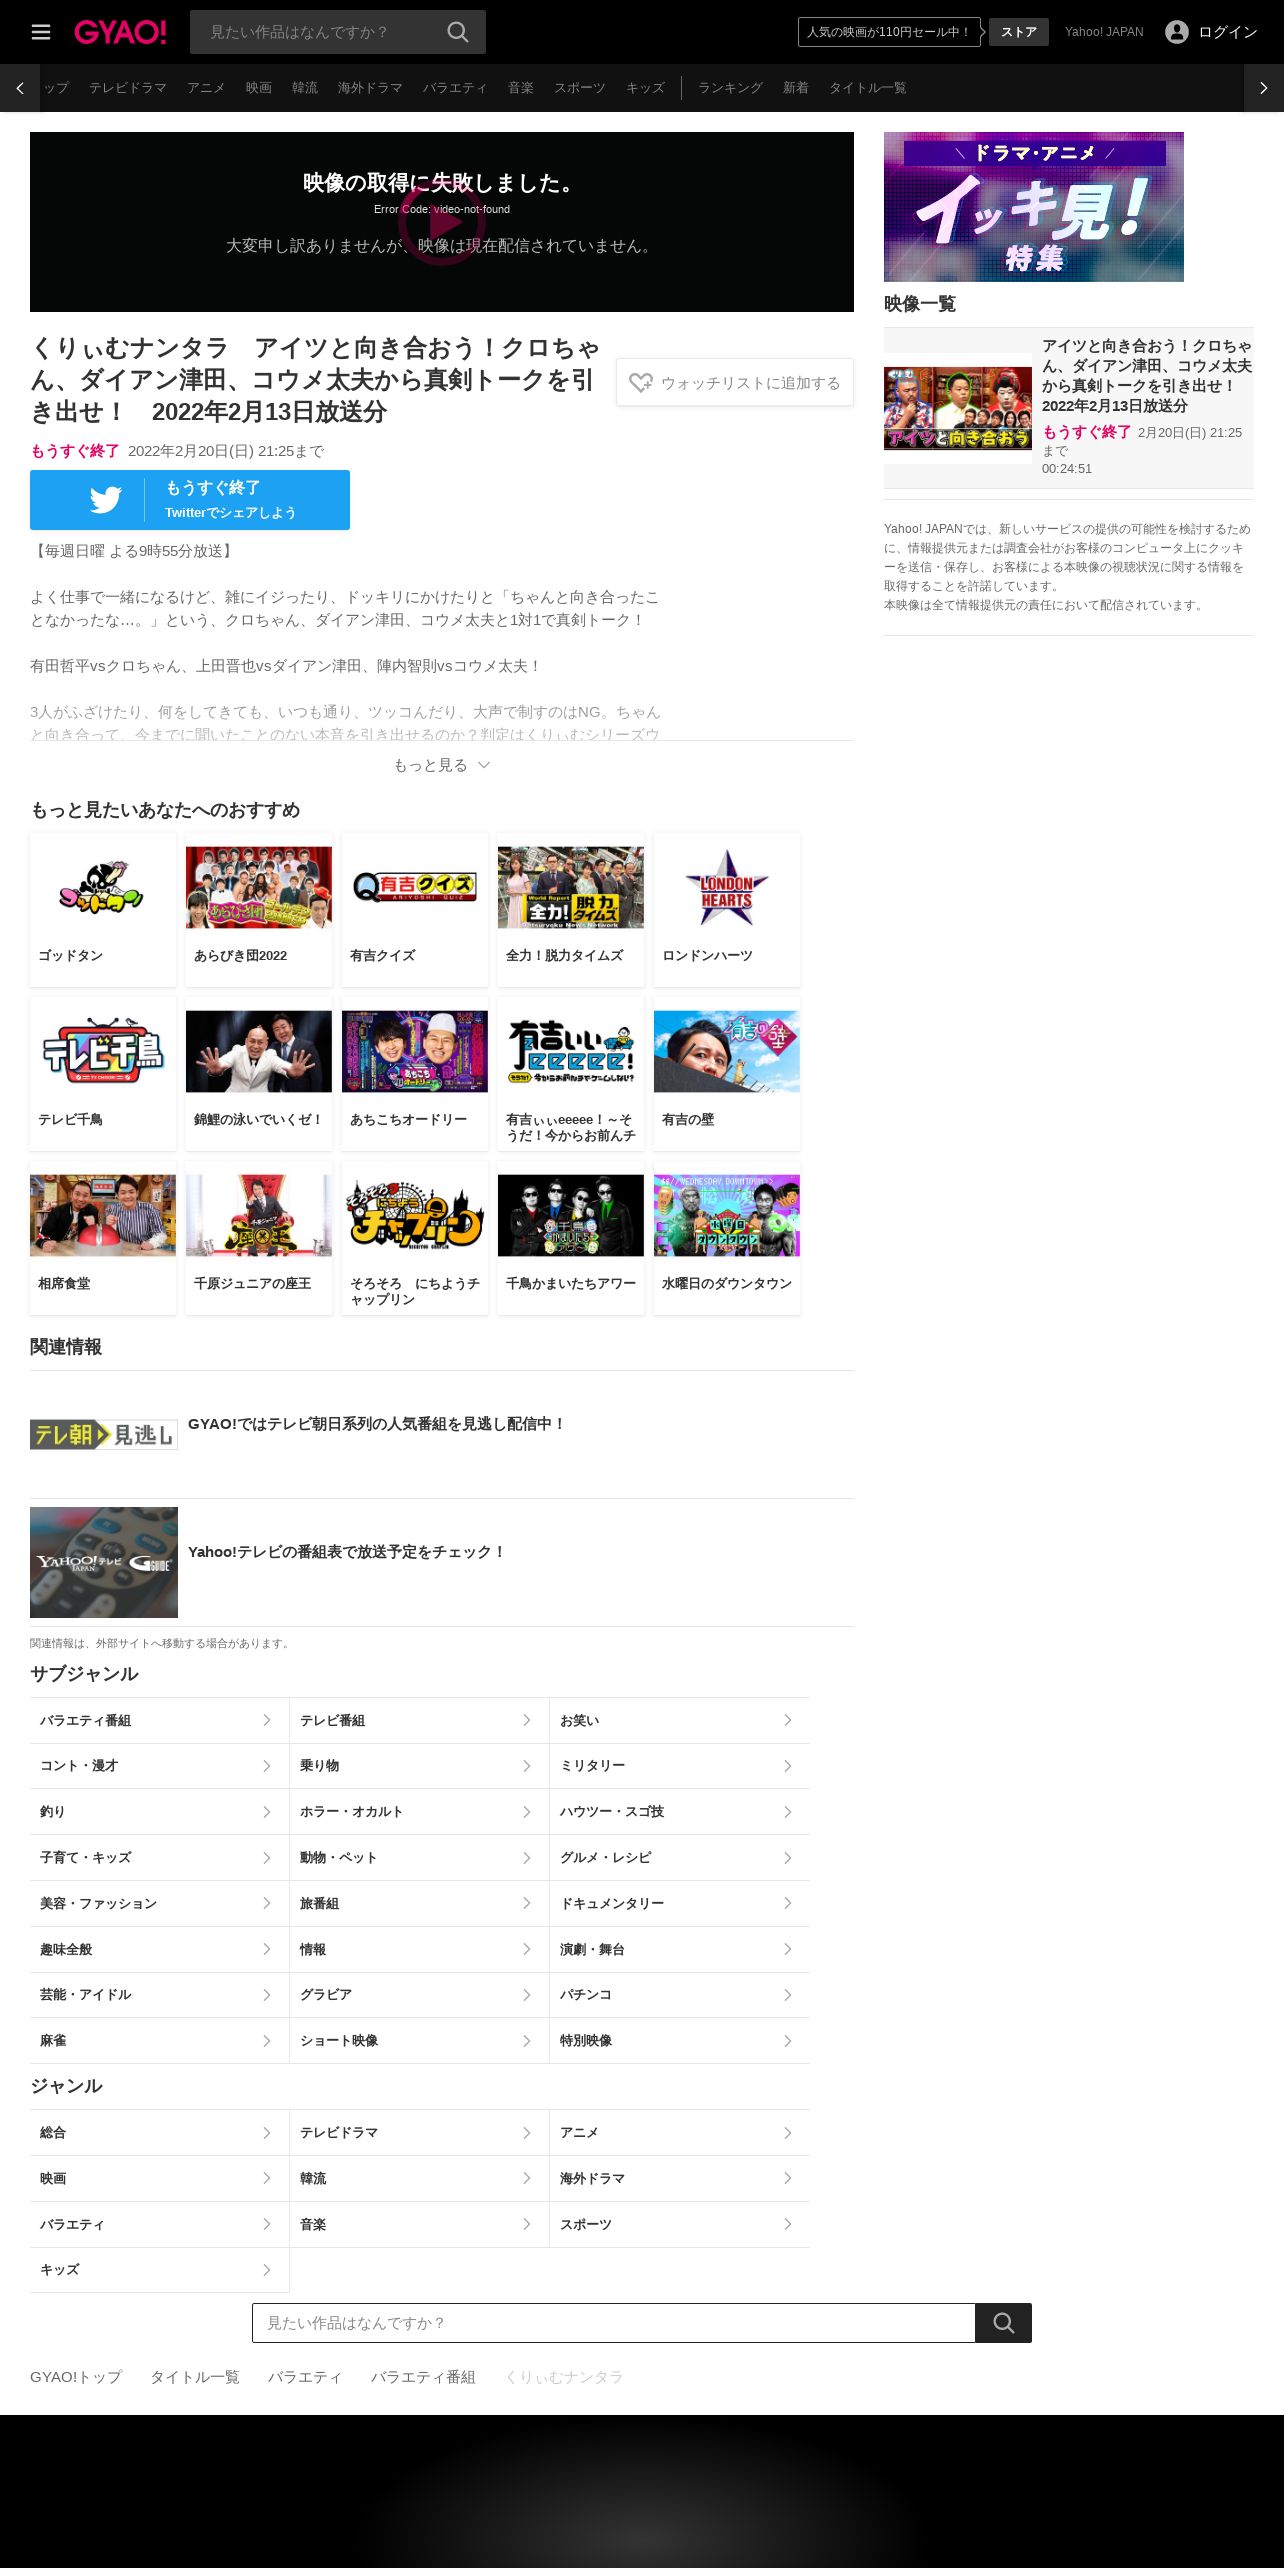This screenshot has height=2568, width=1284.
Task: Open 総合 genre row
Action: point(159,2133)
